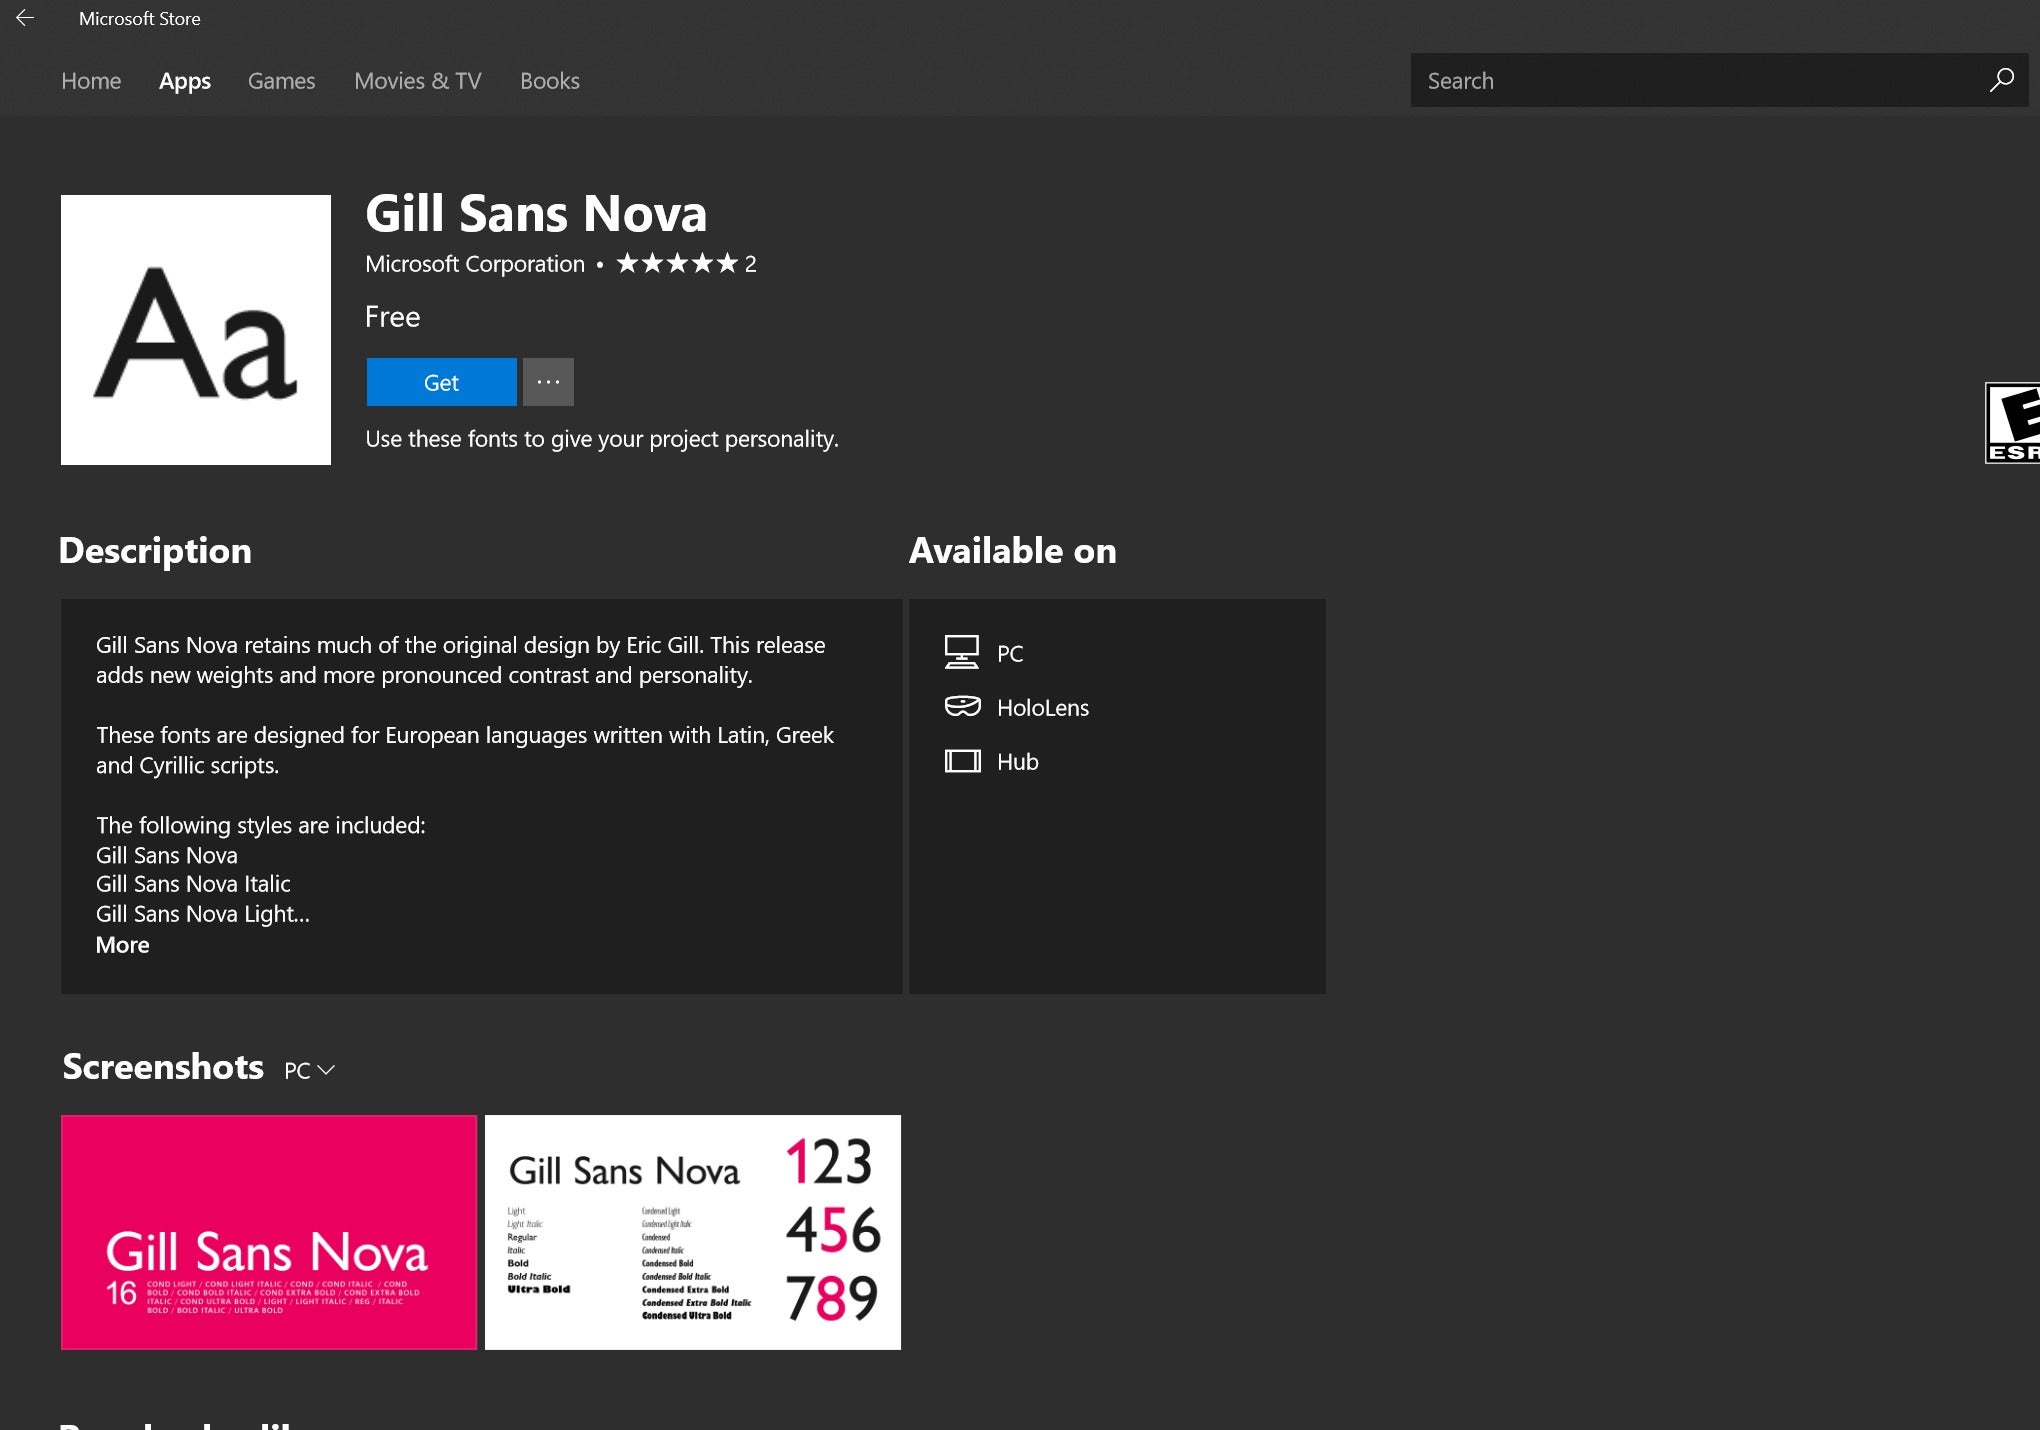
Task: Open the white 123 456 789 screenshot
Action: point(693,1232)
